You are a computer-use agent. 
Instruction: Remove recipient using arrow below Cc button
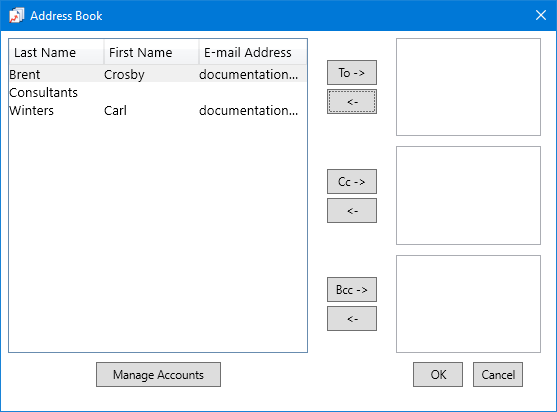[352, 211]
